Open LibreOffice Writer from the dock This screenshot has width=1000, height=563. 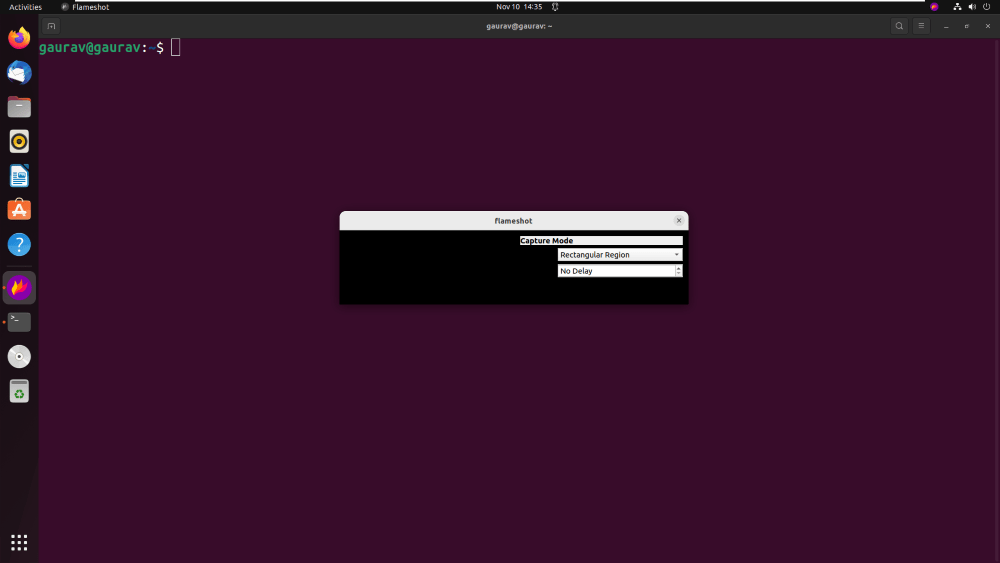(x=19, y=176)
